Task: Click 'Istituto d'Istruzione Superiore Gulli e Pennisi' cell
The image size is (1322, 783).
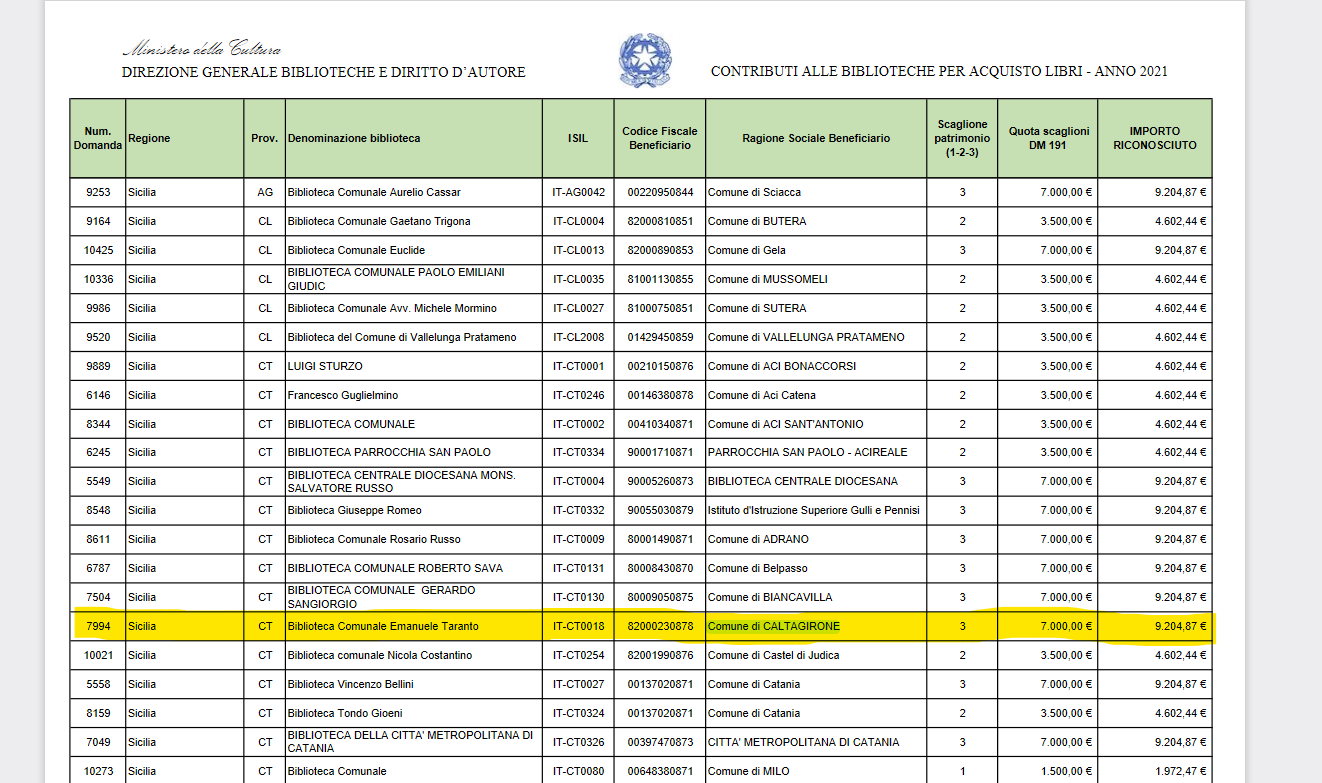Action: (813, 511)
